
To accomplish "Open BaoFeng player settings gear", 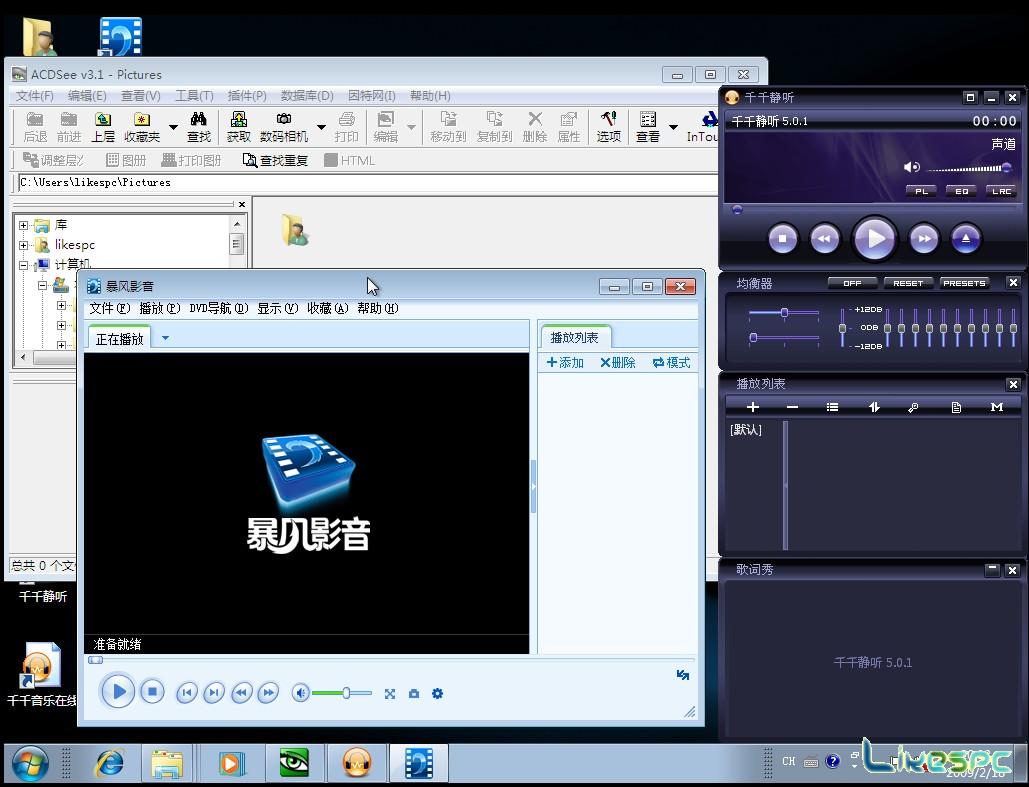I will click(x=437, y=692).
